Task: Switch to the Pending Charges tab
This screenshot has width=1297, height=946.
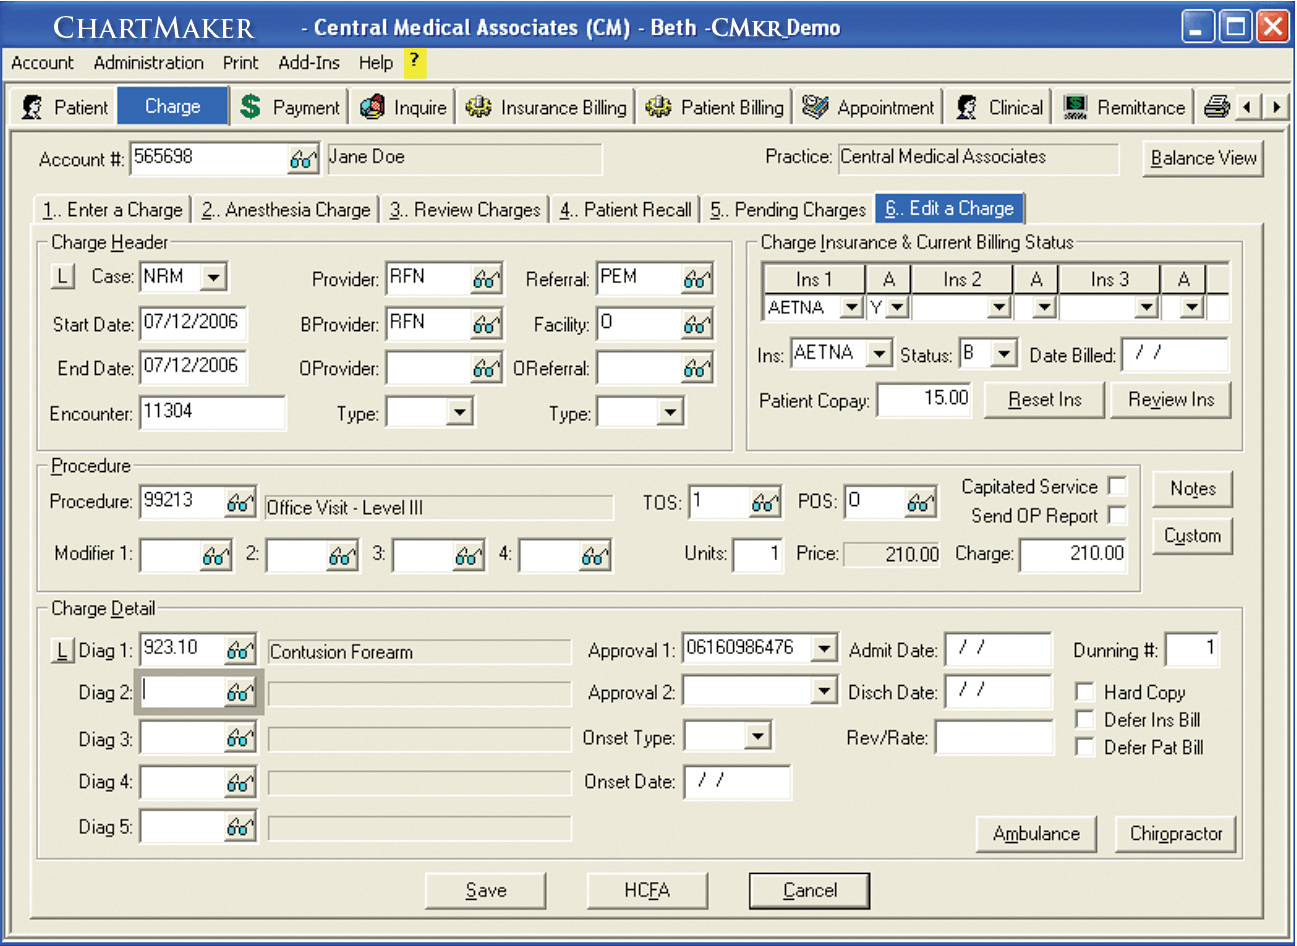Action: 788,210
